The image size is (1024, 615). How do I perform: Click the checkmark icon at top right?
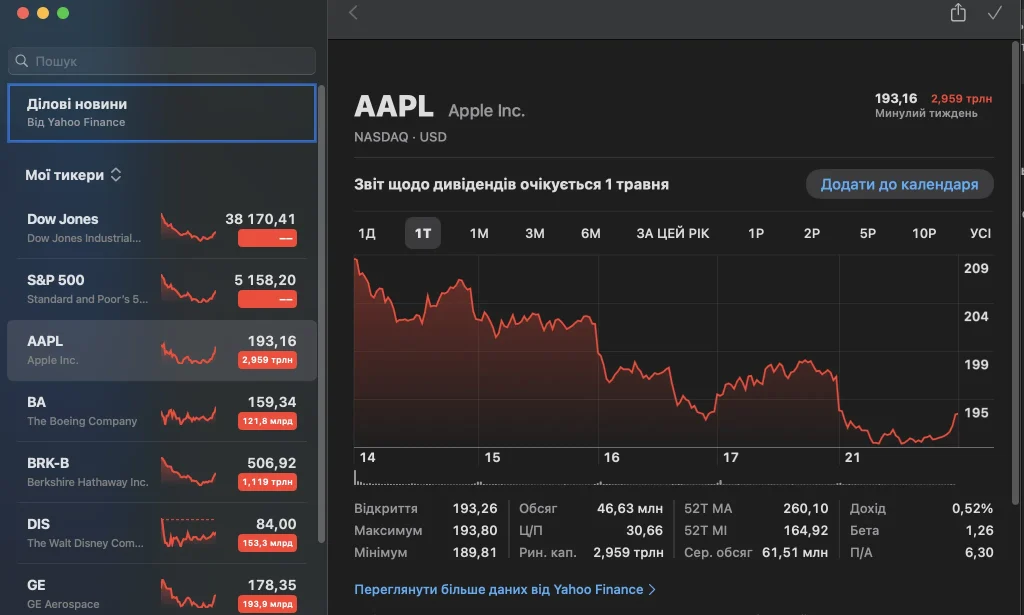(x=995, y=12)
